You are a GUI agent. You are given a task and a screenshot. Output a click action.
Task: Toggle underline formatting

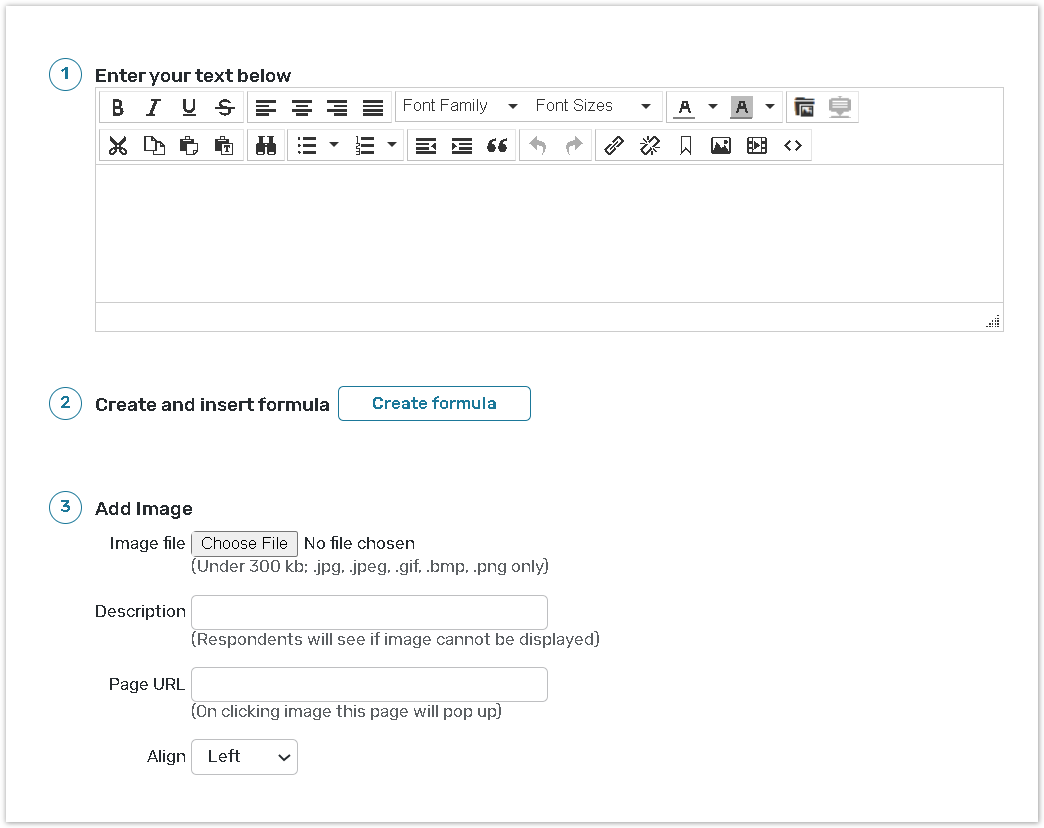tap(189, 107)
